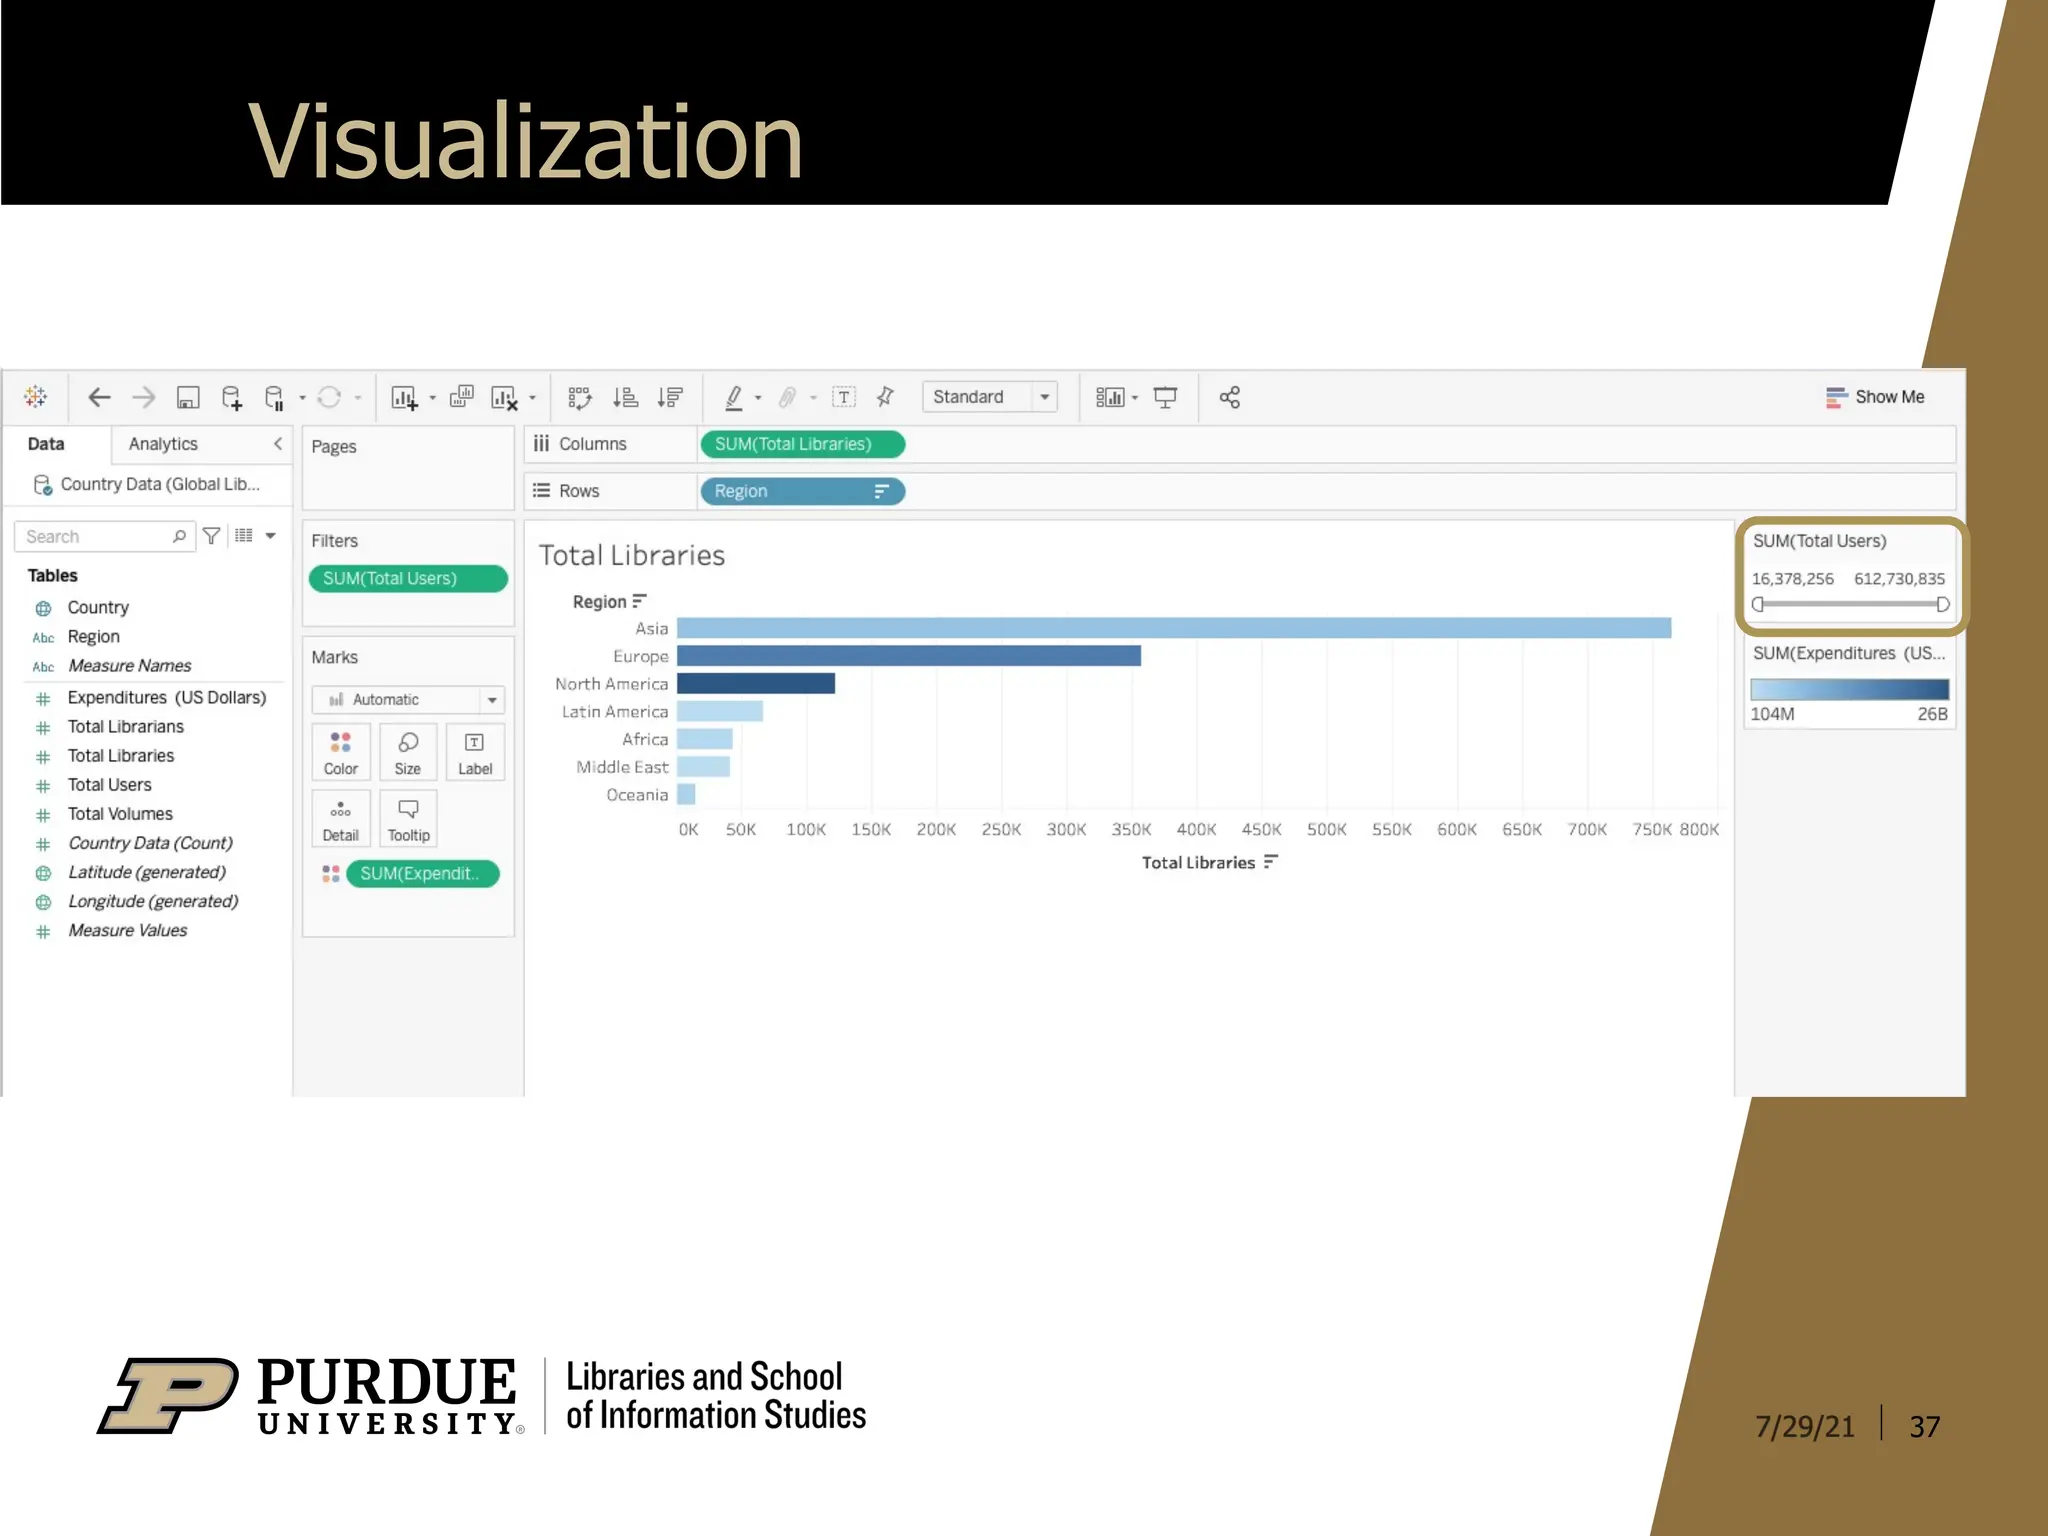Select the Total Volumes field
Image resolution: width=2048 pixels, height=1536 pixels.
click(x=120, y=814)
